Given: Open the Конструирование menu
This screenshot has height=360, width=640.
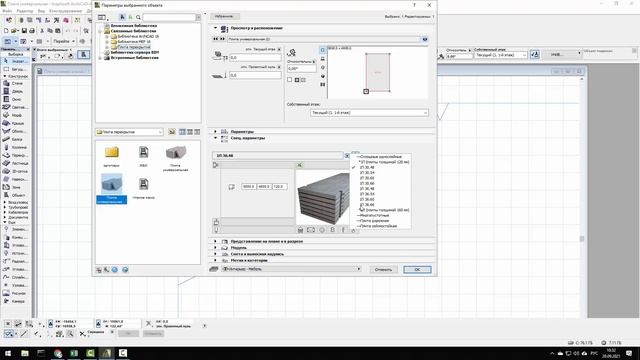Looking at the screenshot, I should pos(65,11).
